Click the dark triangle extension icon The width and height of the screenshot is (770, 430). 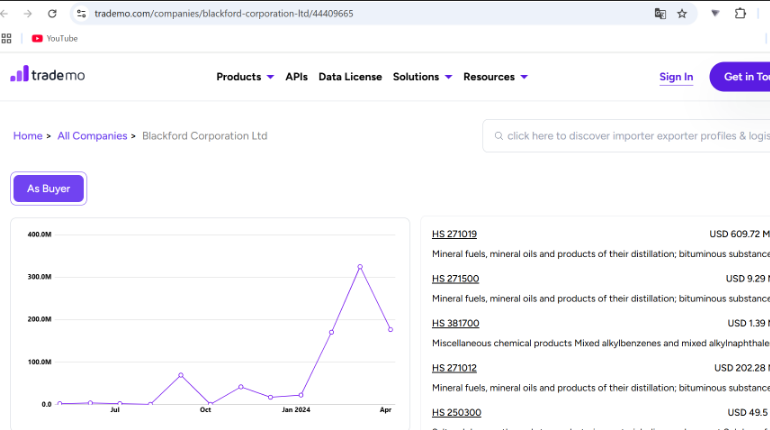tap(715, 13)
